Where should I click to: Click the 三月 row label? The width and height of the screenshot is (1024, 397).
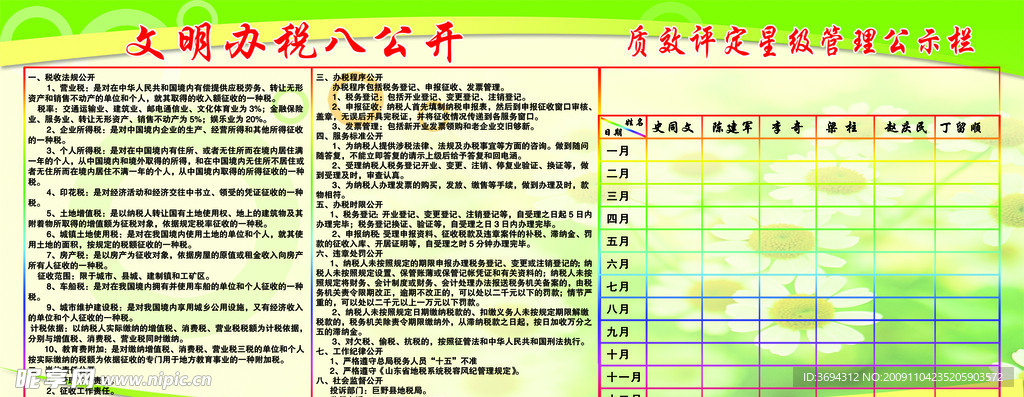617,196
